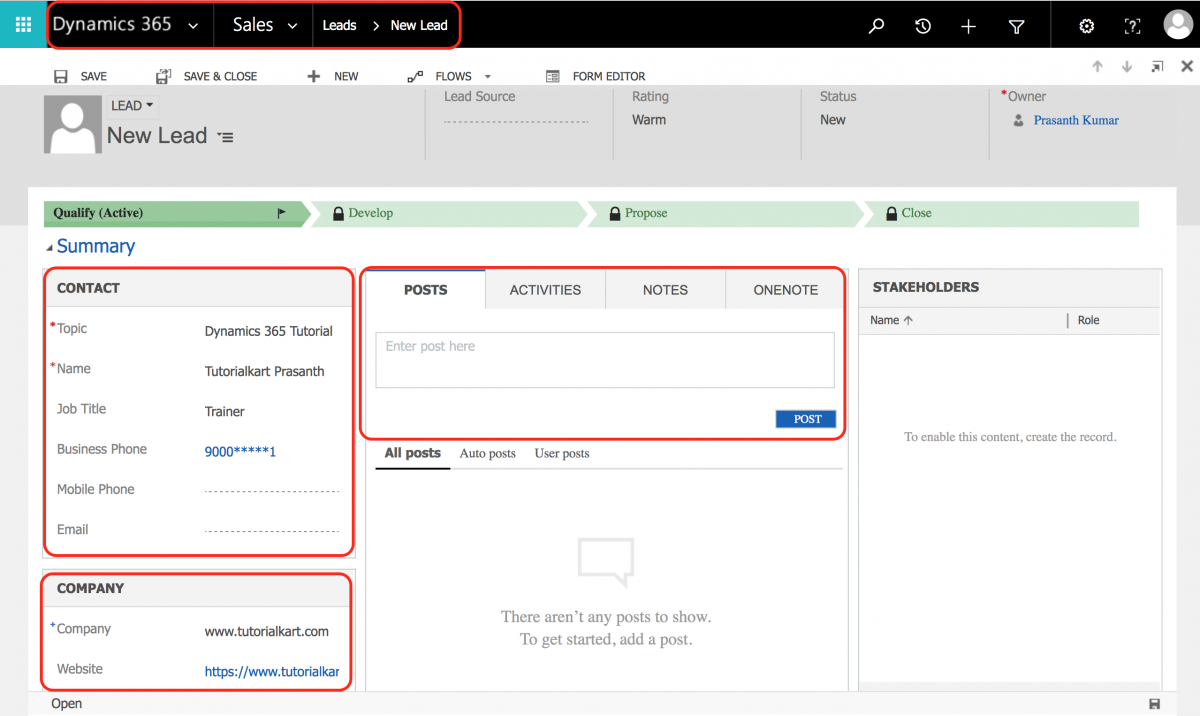Switch to the ONENOTE tab
Screen dimensions: 1200x716
(786, 290)
